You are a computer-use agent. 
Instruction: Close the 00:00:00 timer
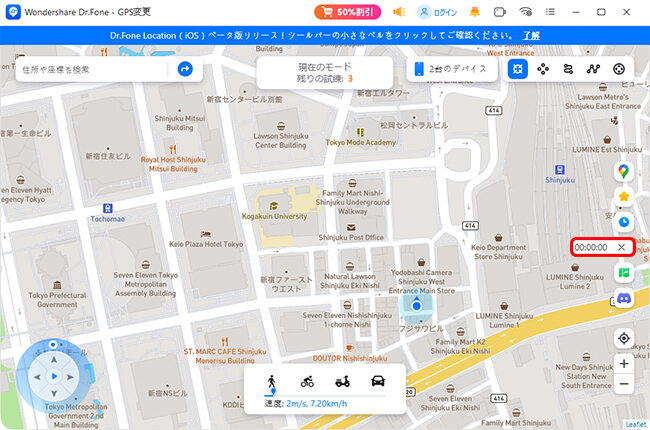coord(622,247)
